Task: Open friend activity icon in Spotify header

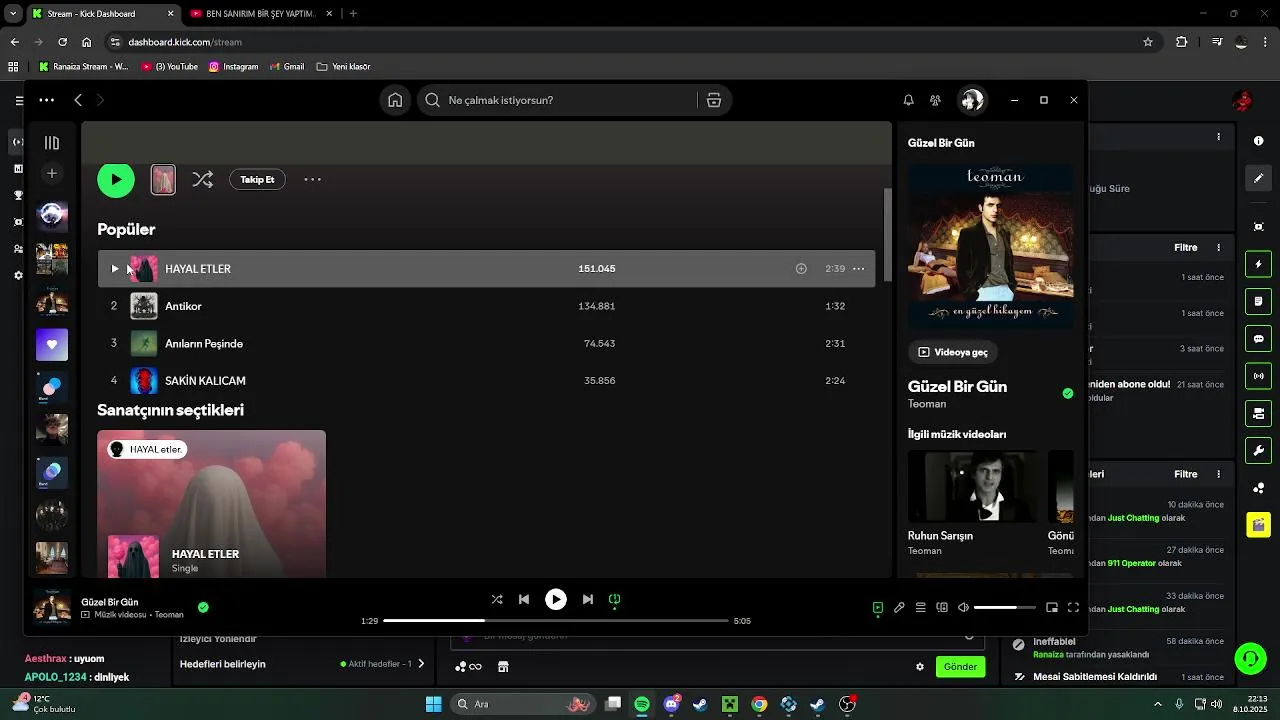Action: point(935,100)
